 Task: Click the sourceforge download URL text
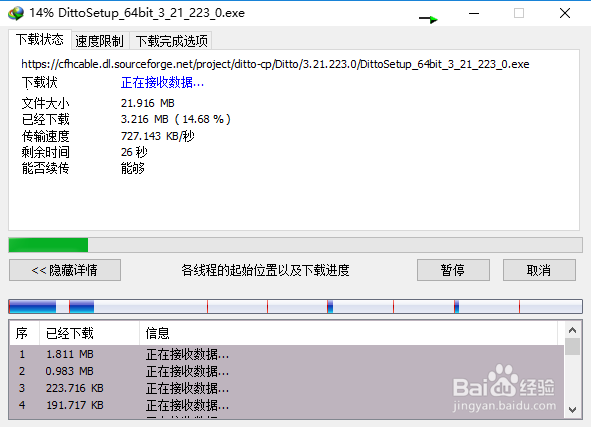[x=275, y=64]
